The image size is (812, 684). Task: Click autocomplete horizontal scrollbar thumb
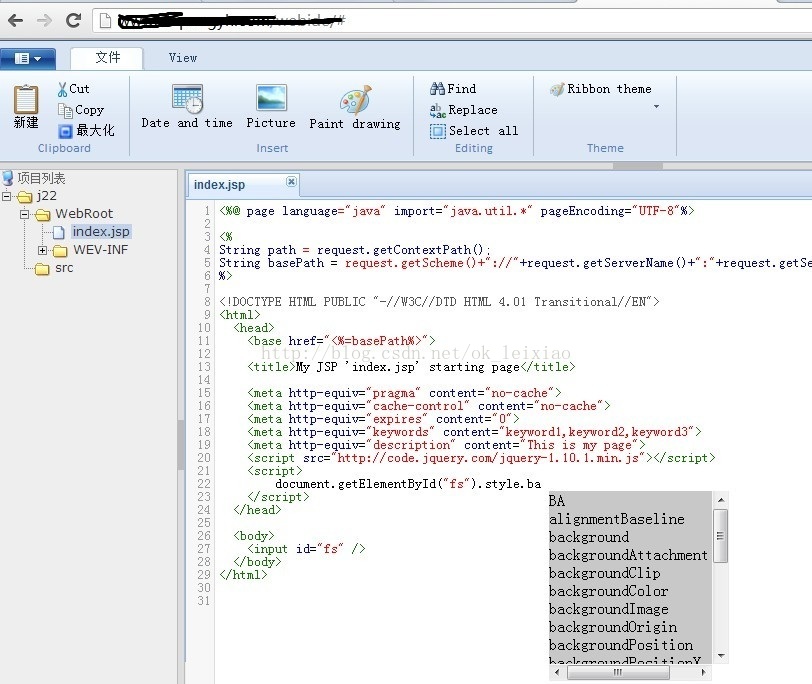(618, 673)
